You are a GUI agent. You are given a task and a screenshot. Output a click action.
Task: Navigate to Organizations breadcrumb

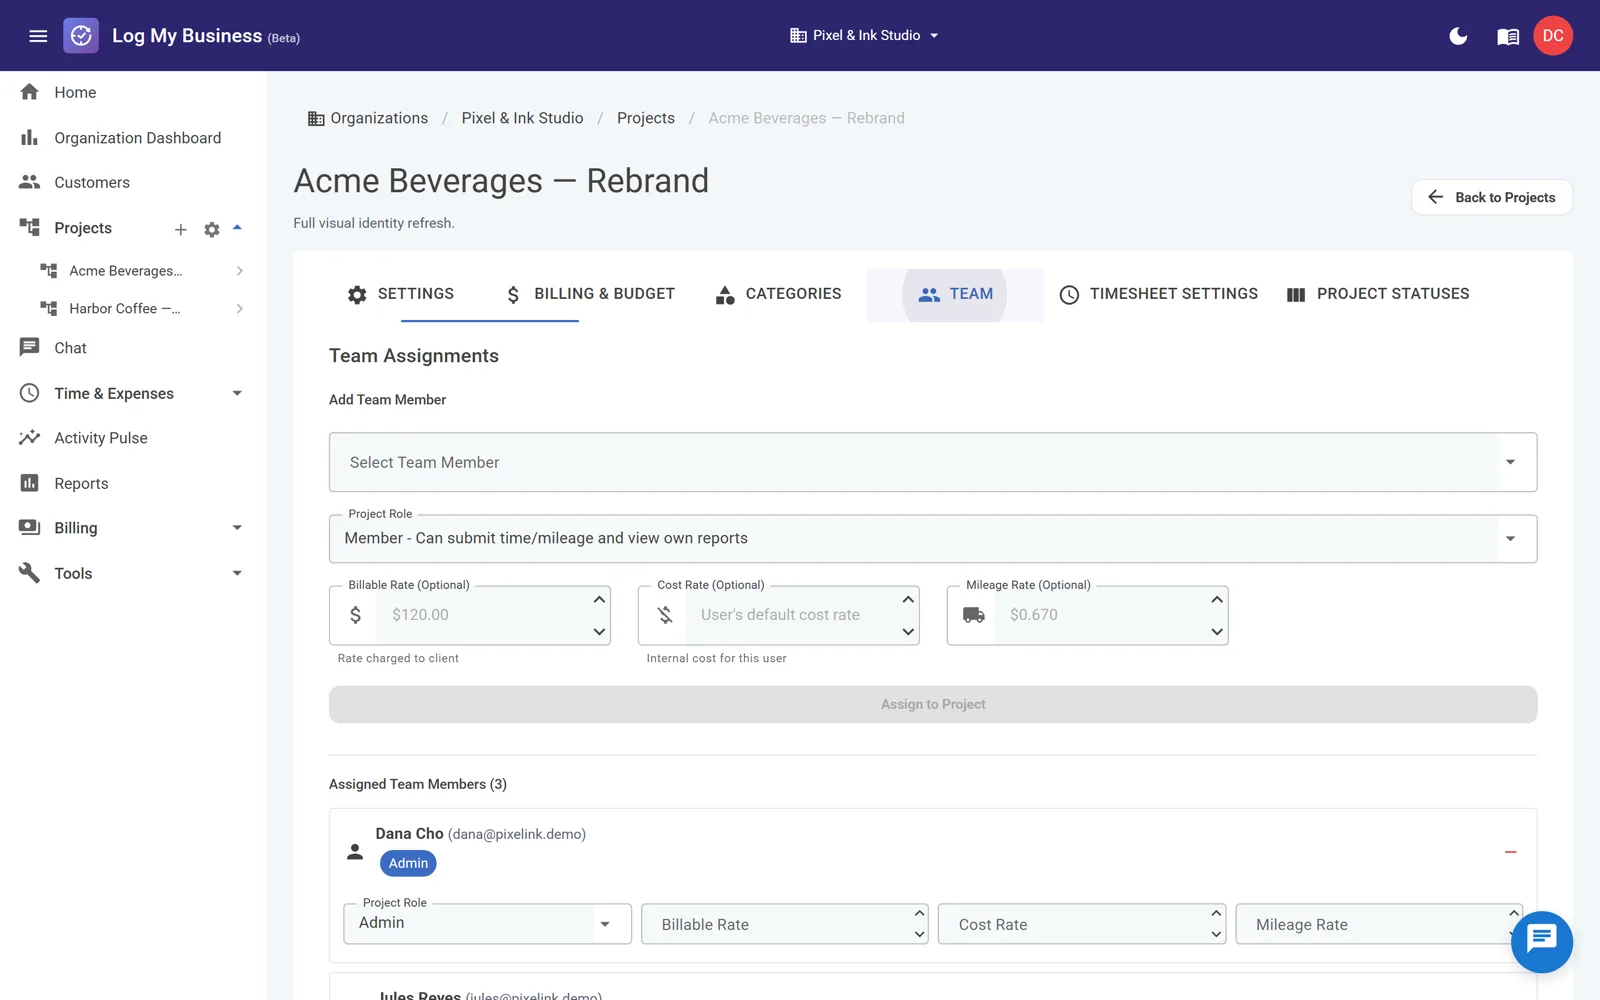click(368, 118)
